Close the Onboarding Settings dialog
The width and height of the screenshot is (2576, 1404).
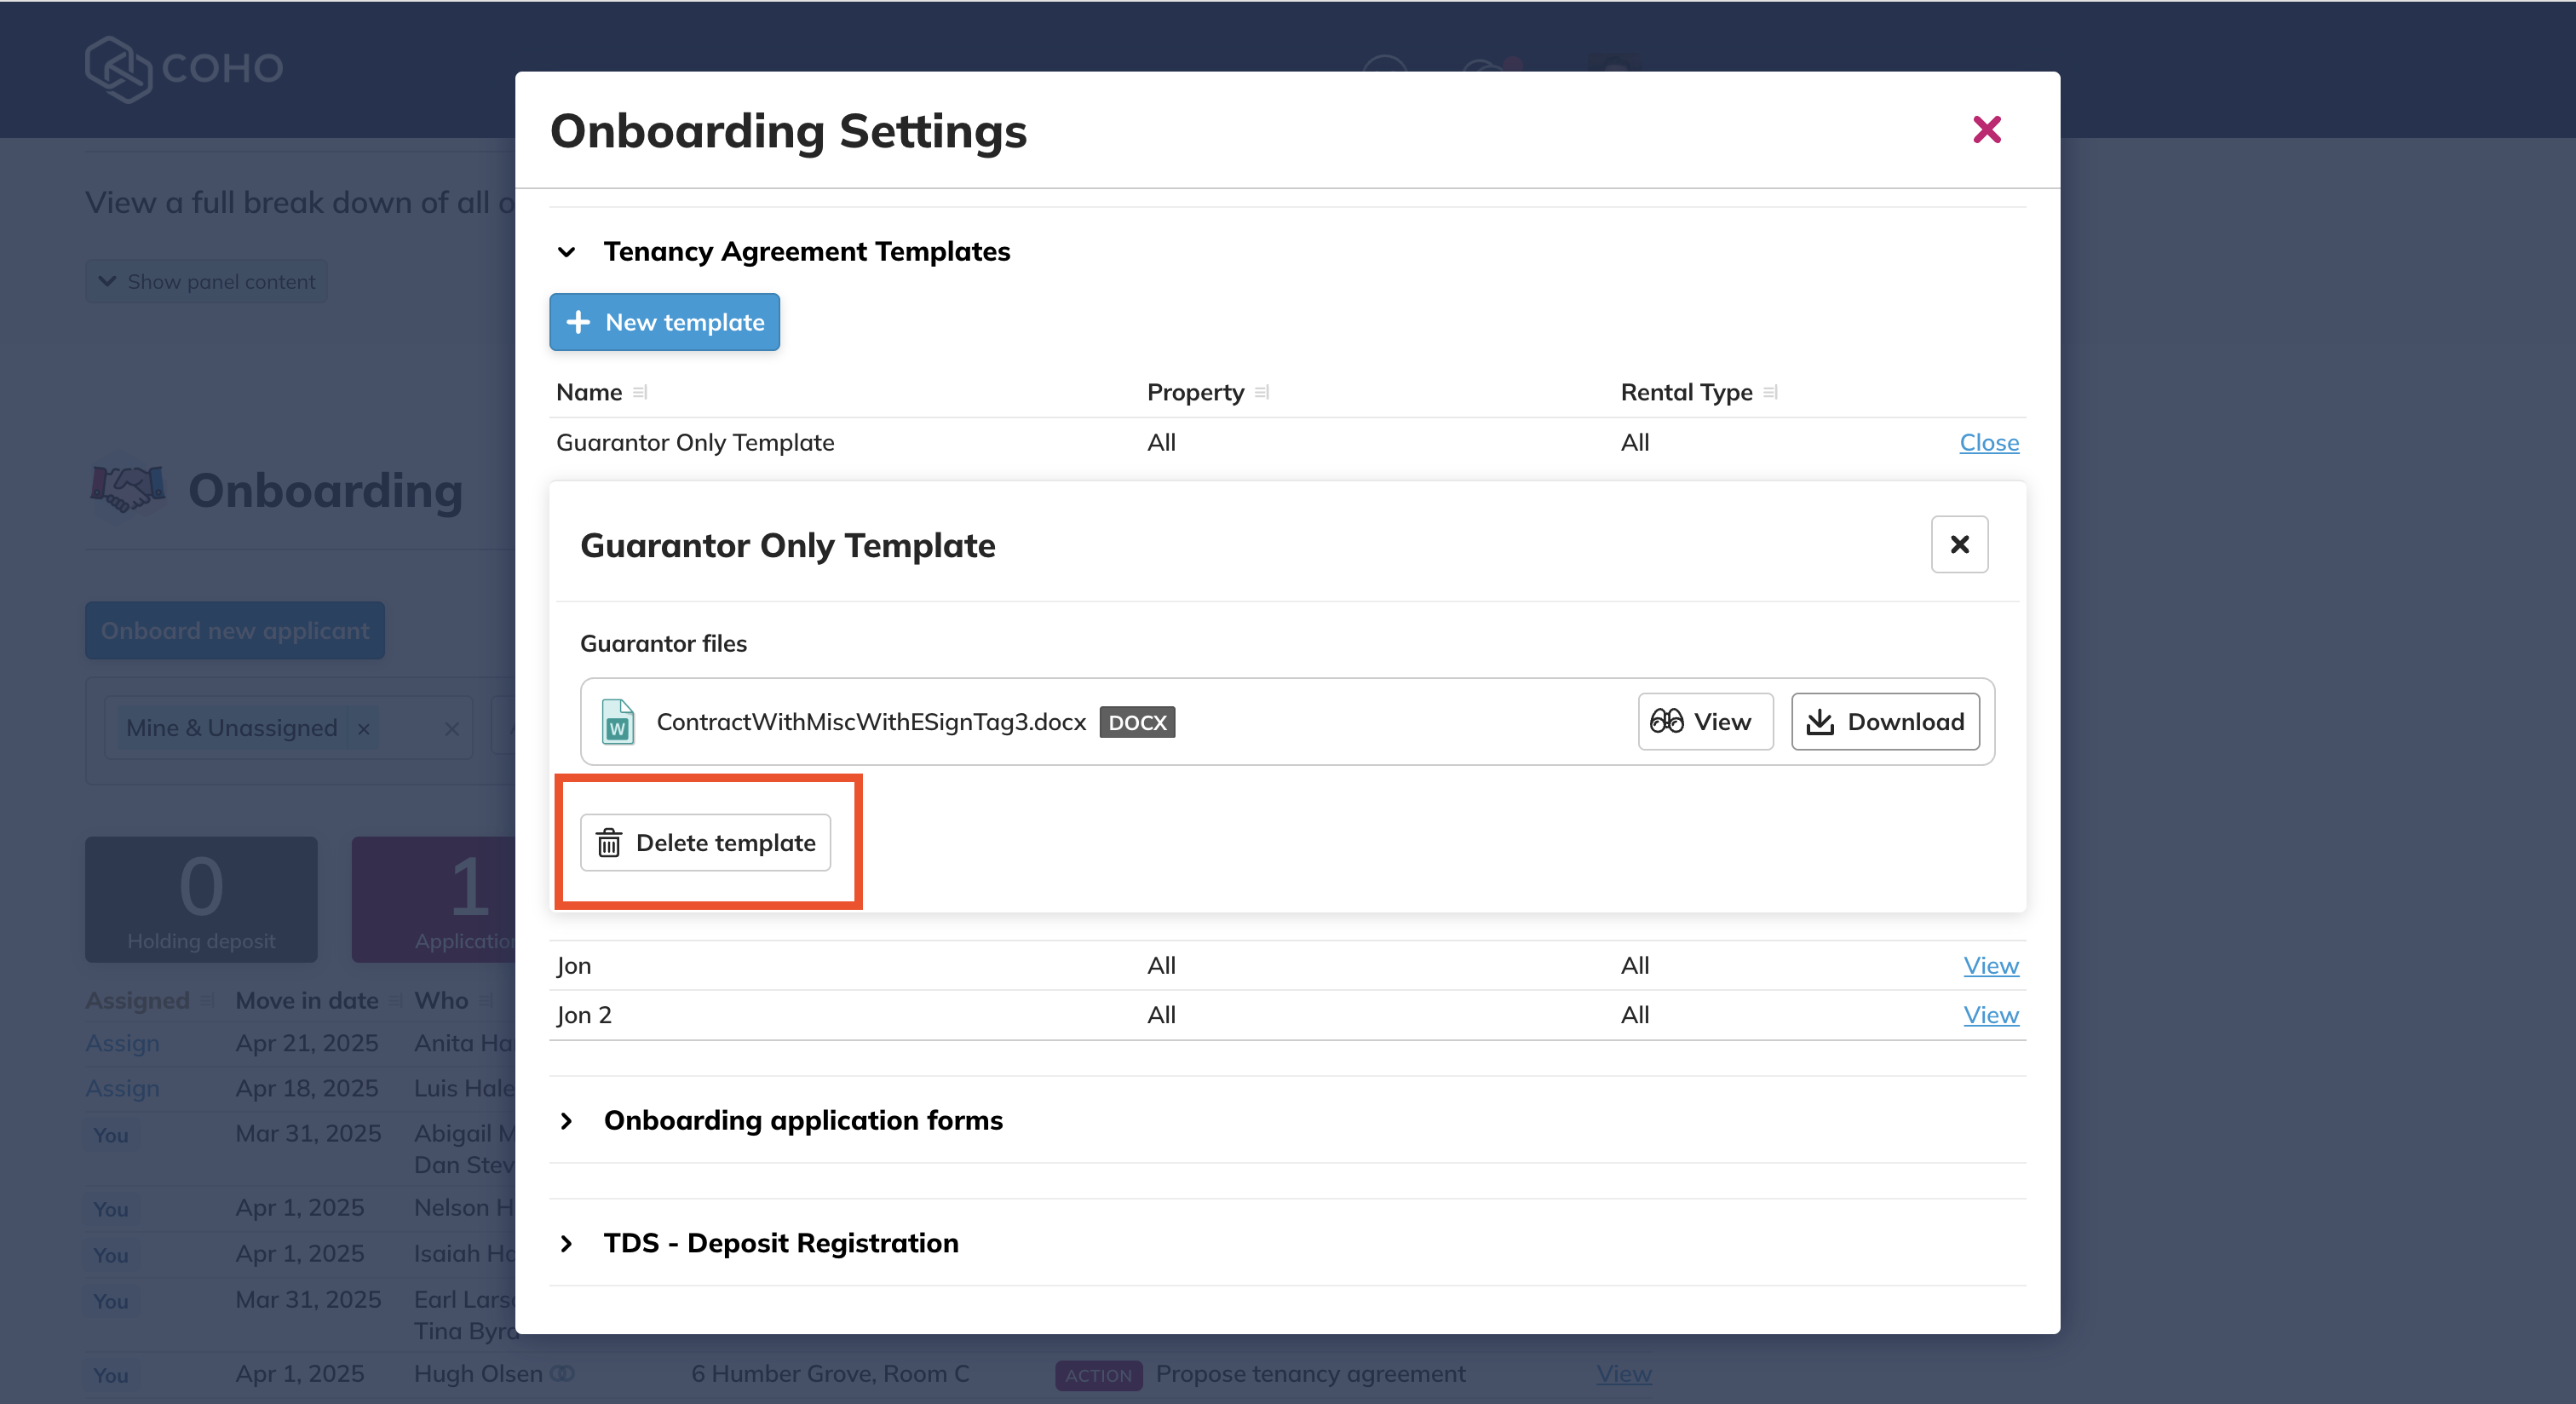coord(1986,129)
